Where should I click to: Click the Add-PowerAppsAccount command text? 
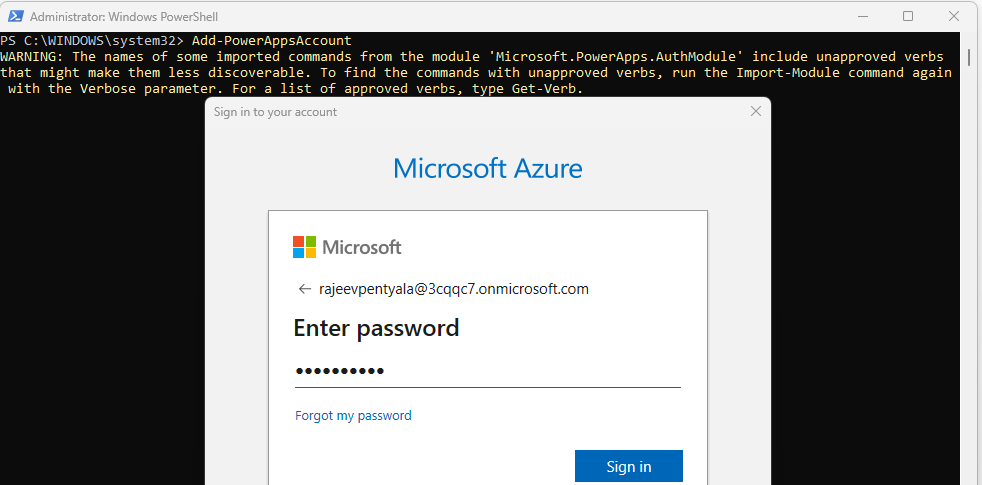tap(272, 41)
